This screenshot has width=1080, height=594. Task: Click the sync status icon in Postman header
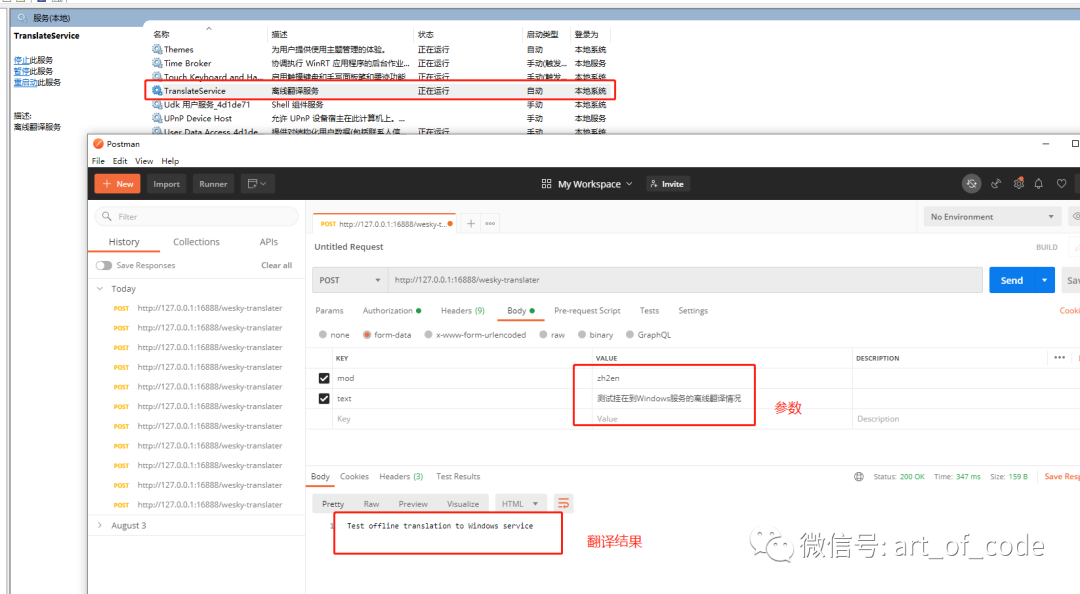click(971, 184)
